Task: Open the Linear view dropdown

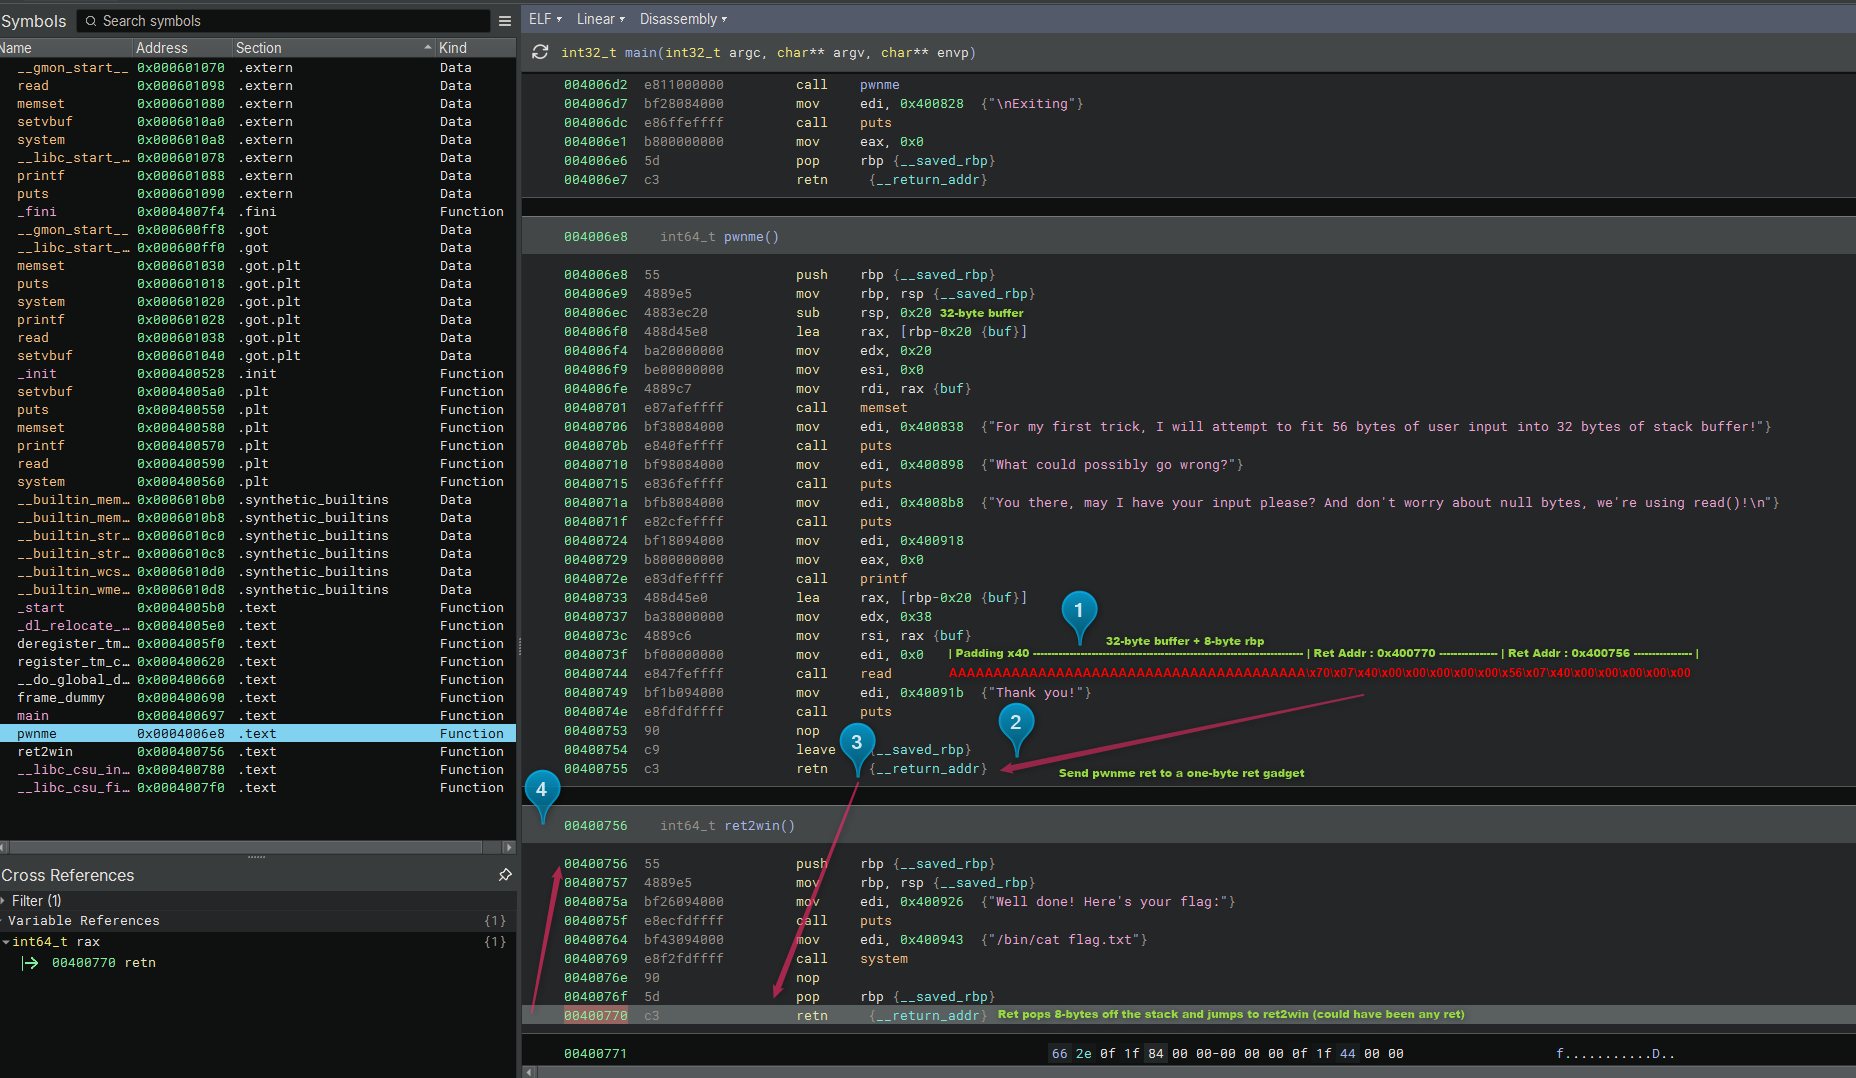Action: [x=600, y=19]
